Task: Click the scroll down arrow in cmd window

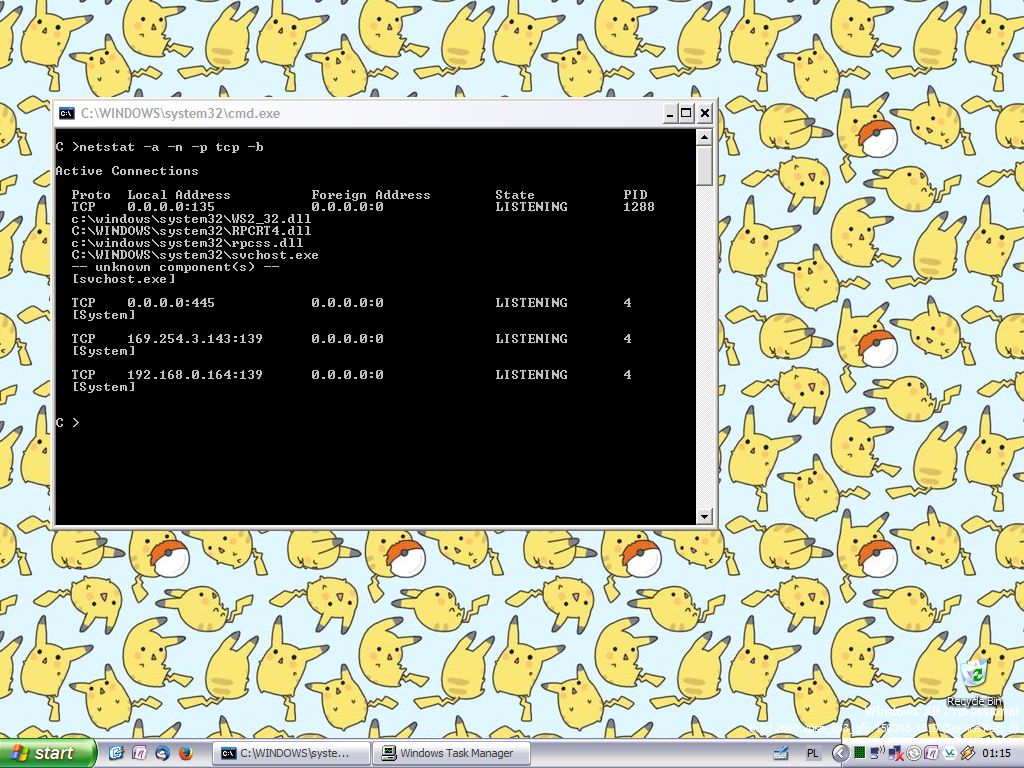Action: click(704, 516)
